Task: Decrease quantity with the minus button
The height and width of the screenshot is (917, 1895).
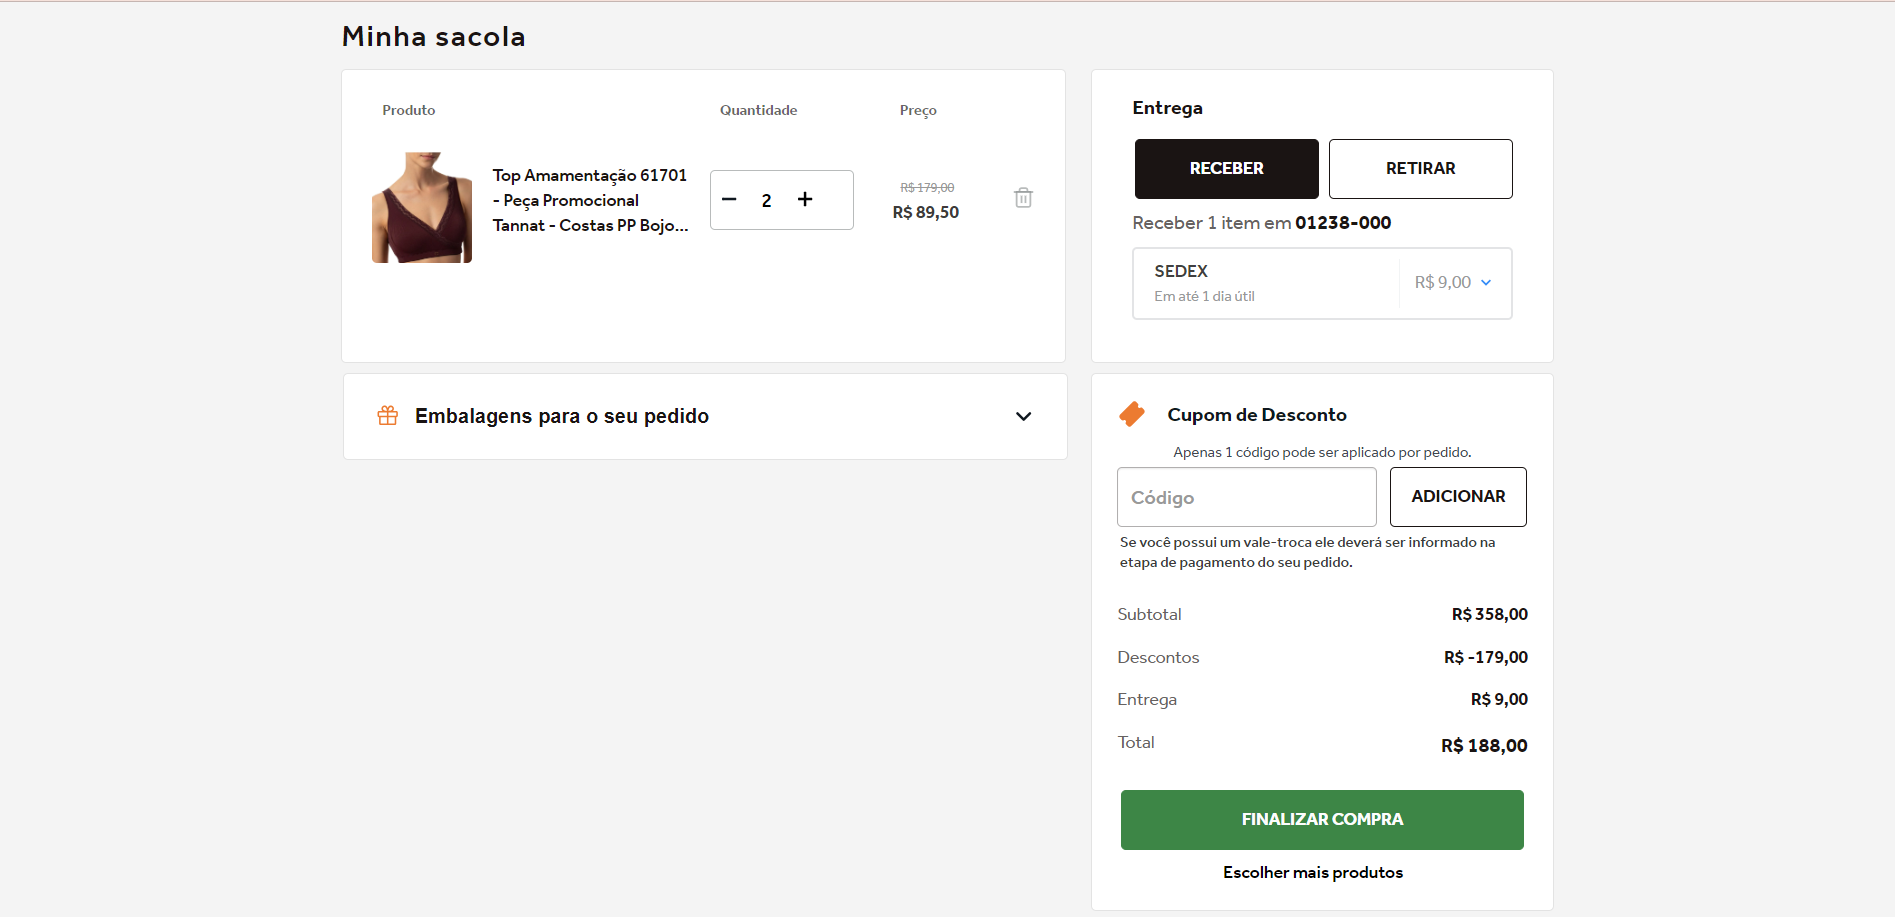Action: [729, 200]
